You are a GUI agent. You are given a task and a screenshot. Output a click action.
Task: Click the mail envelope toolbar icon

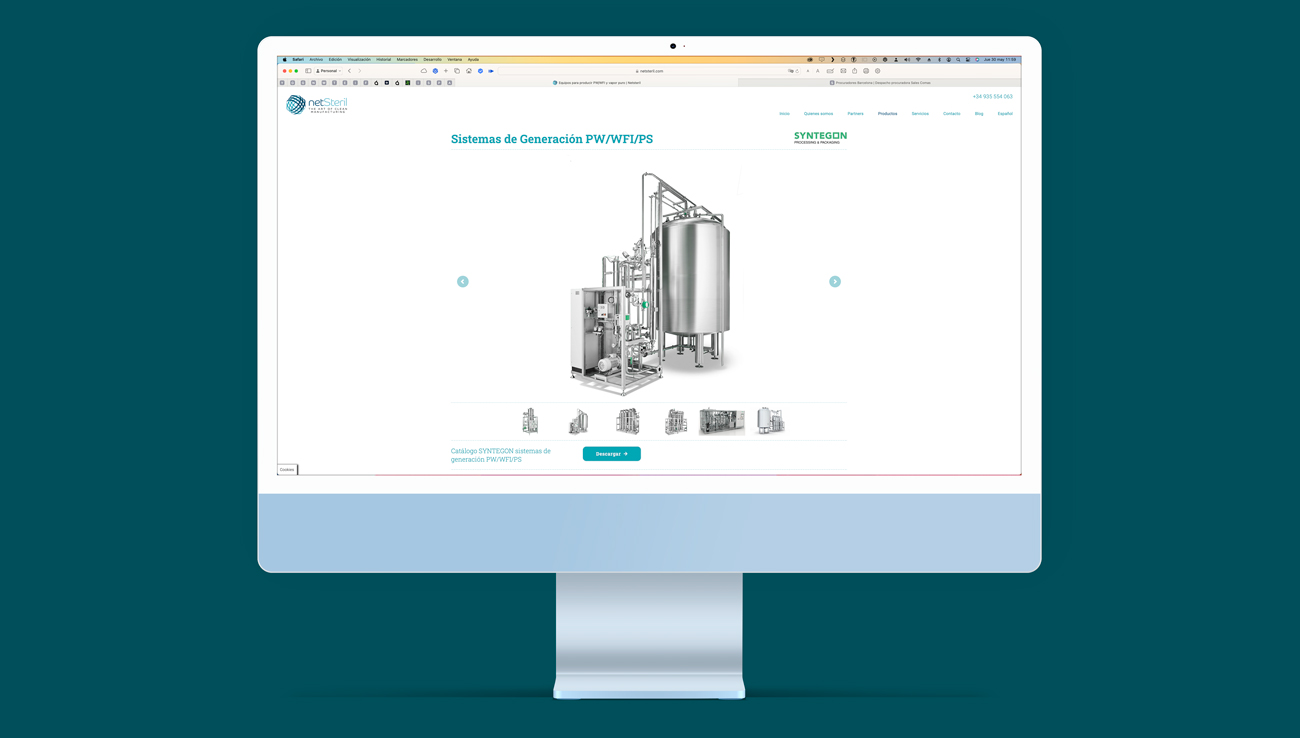tap(843, 71)
